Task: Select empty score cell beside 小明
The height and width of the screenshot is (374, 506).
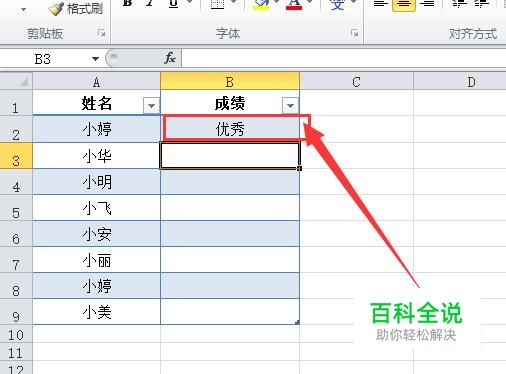Action: coord(230,182)
